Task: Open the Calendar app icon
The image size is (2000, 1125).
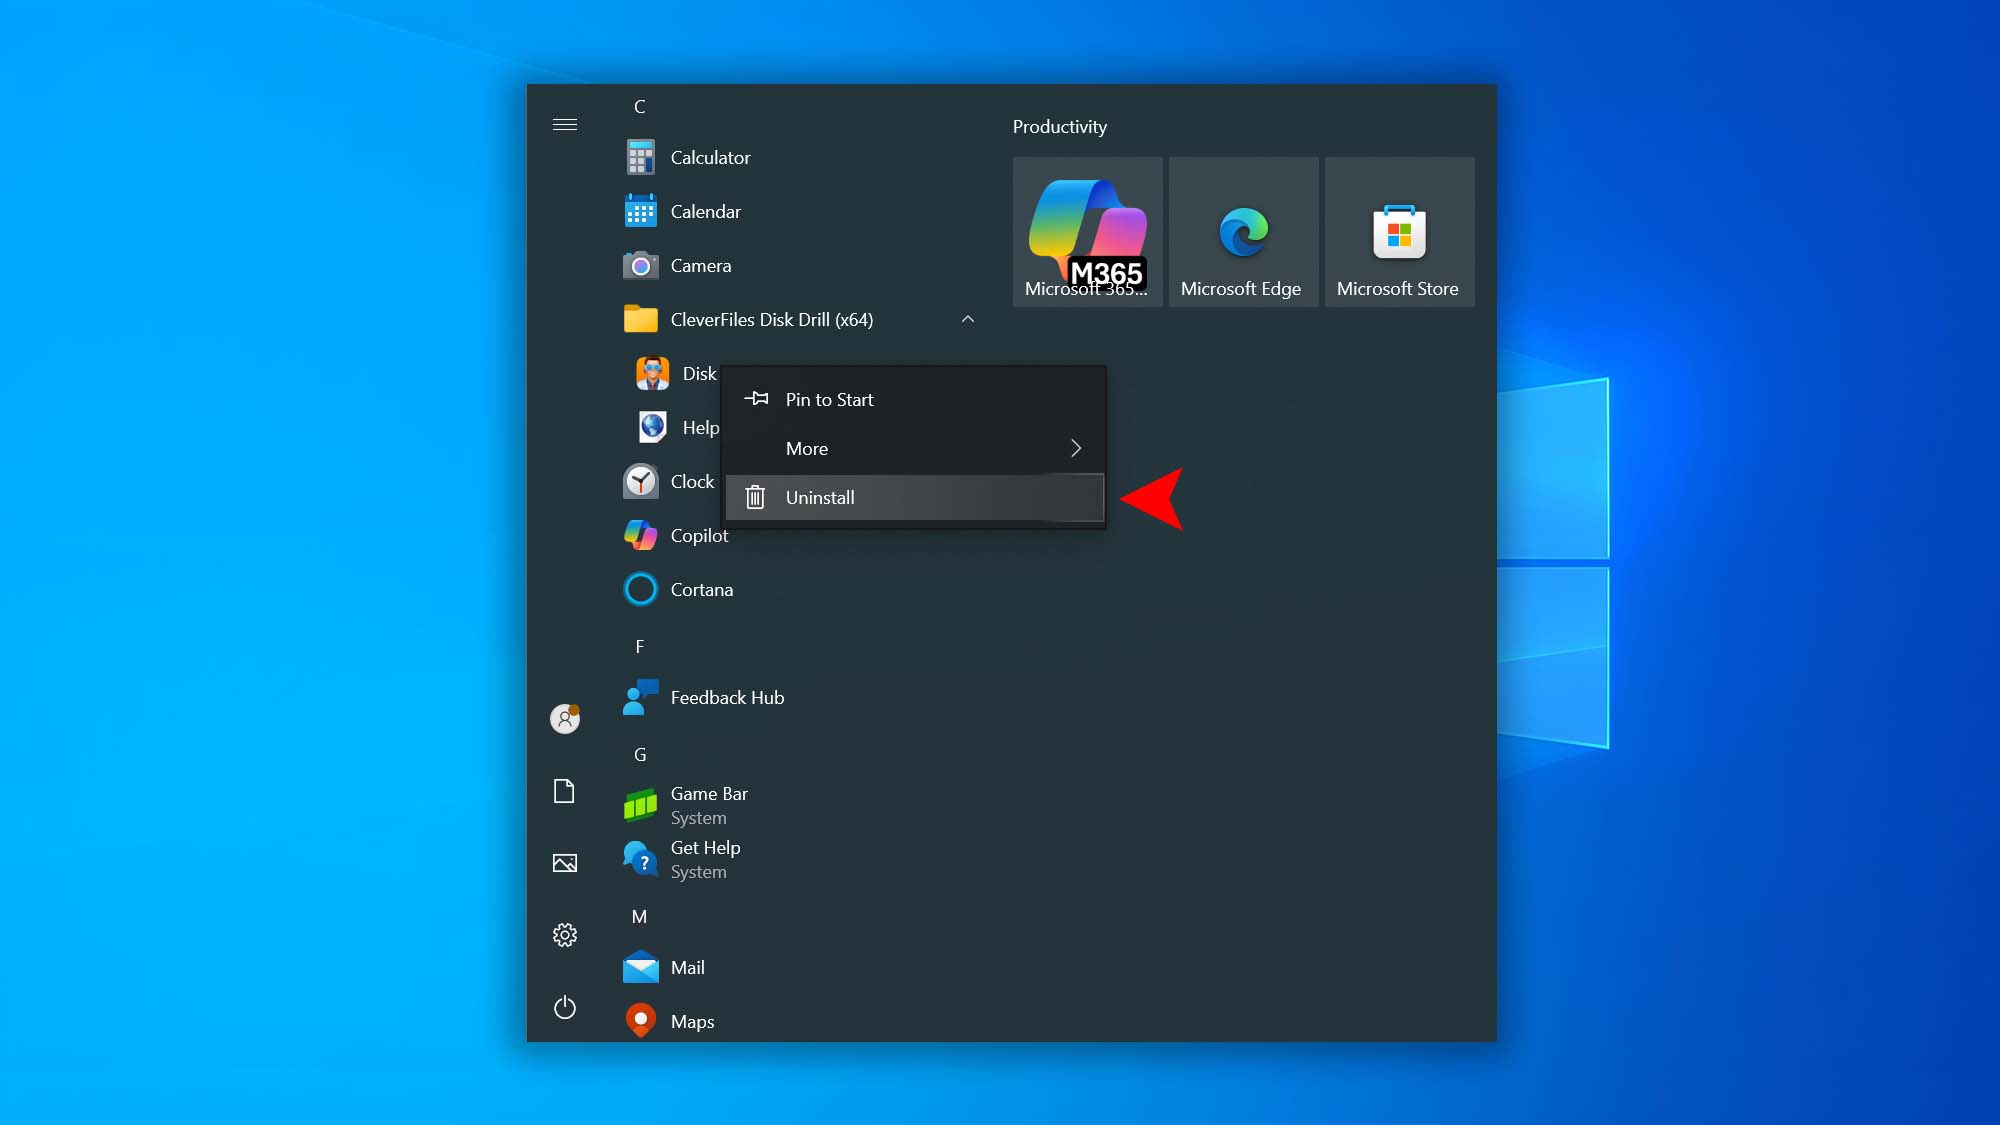Action: pos(640,211)
